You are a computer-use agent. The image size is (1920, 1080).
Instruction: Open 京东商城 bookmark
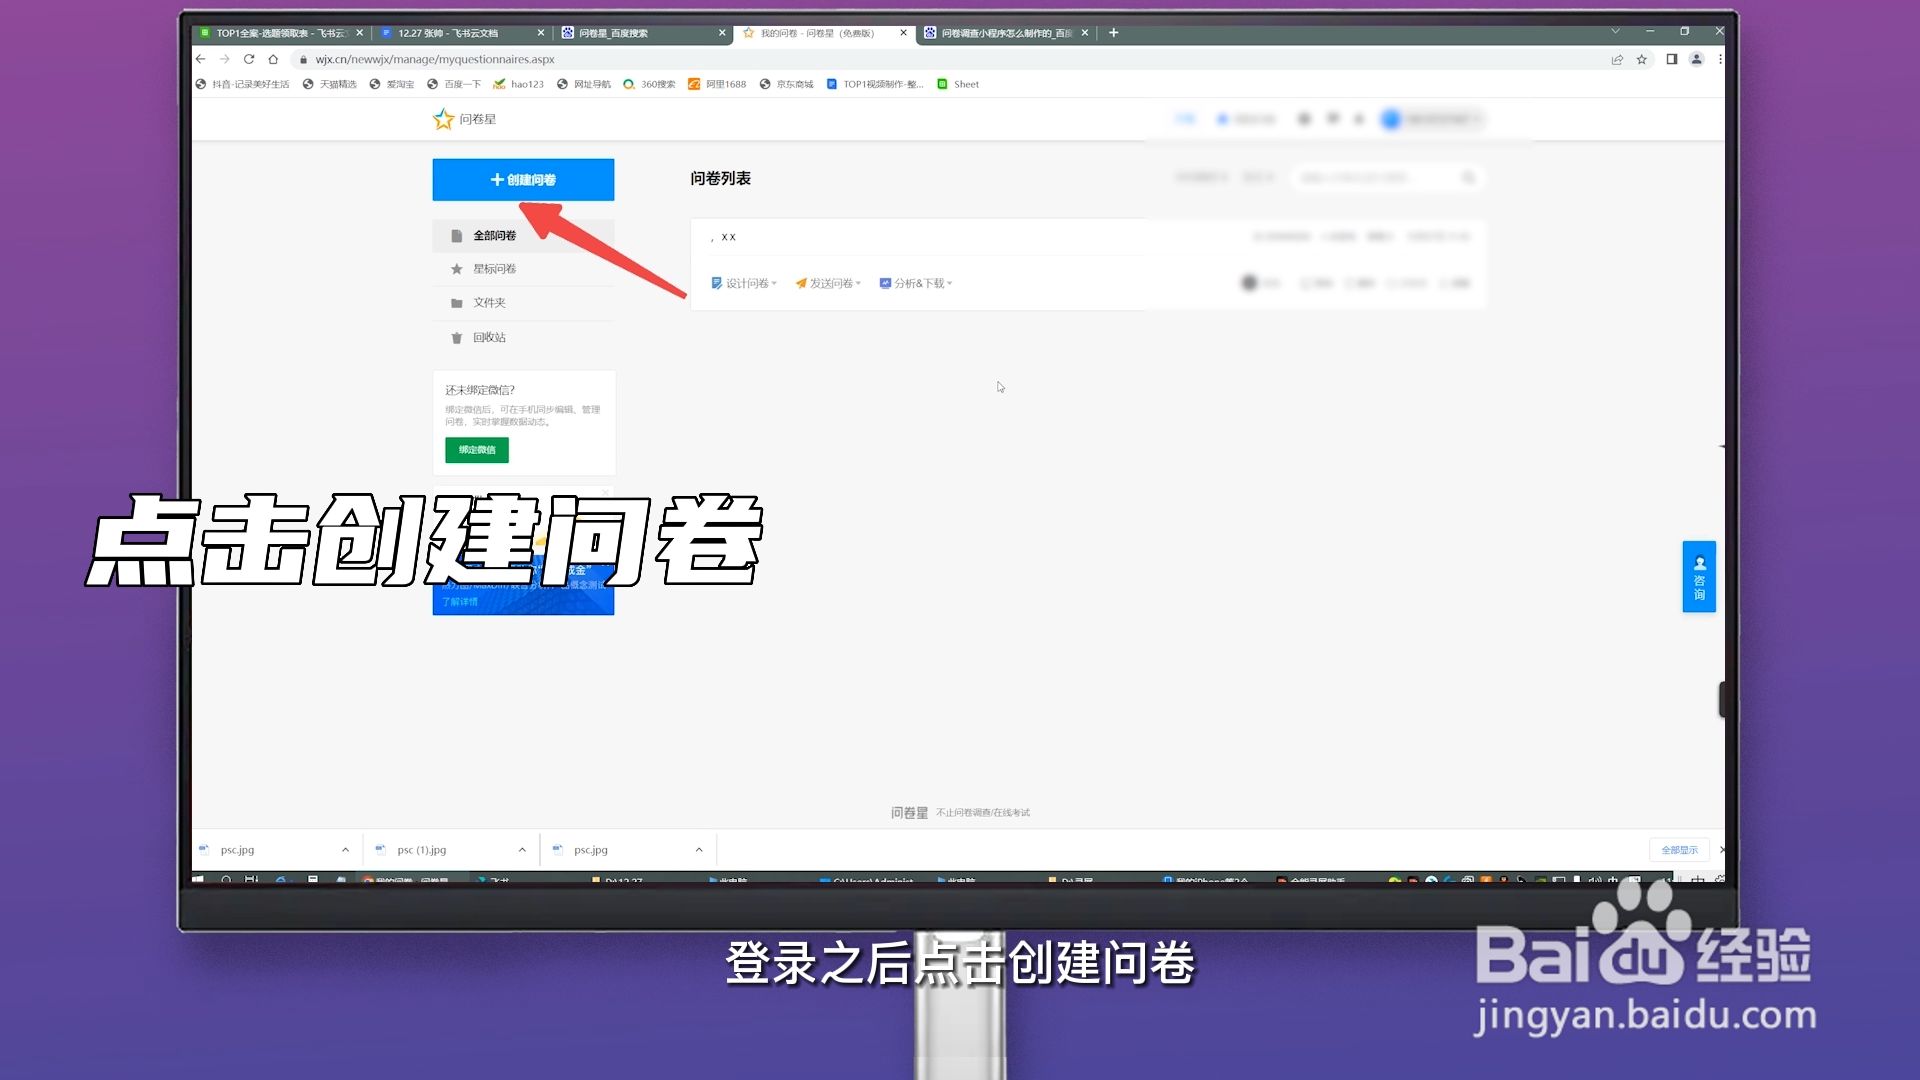(787, 84)
